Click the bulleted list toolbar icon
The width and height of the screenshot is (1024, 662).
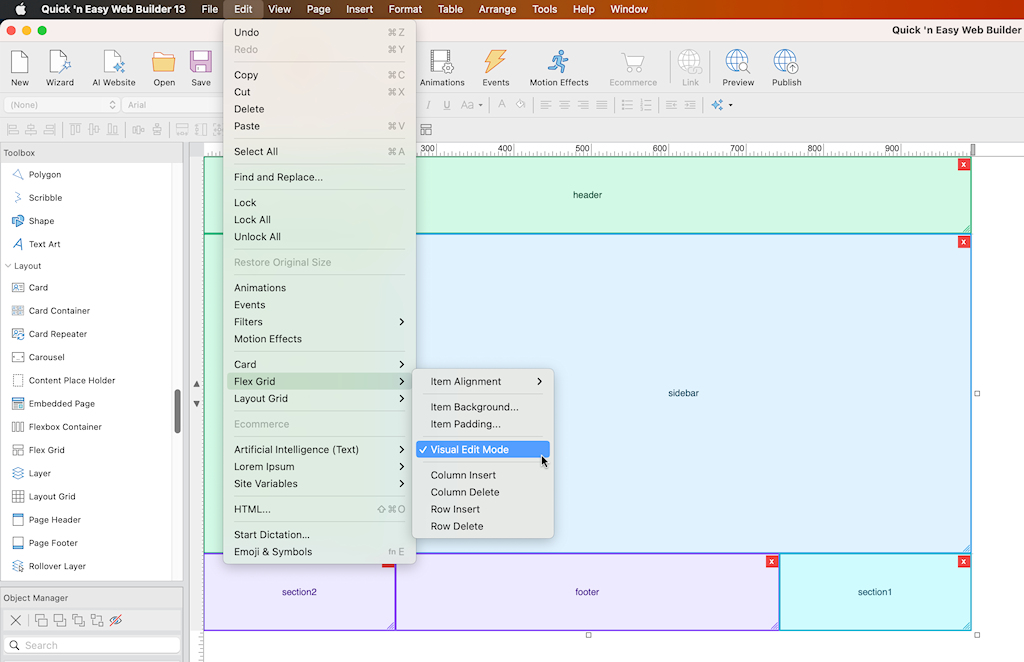pos(627,104)
